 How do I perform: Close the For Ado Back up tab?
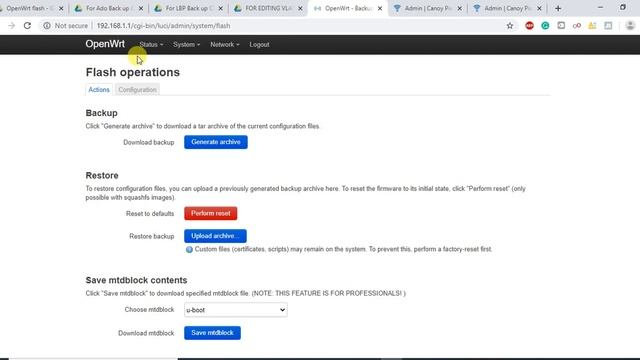(141, 8)
